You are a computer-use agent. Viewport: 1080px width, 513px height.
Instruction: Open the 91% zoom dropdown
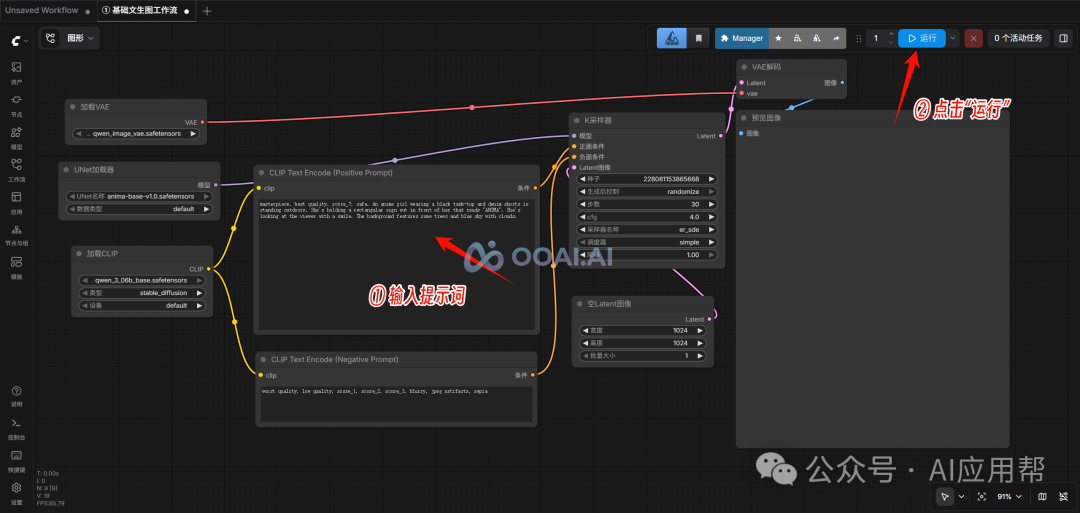pyautogui.click(x=1009, y=496)
